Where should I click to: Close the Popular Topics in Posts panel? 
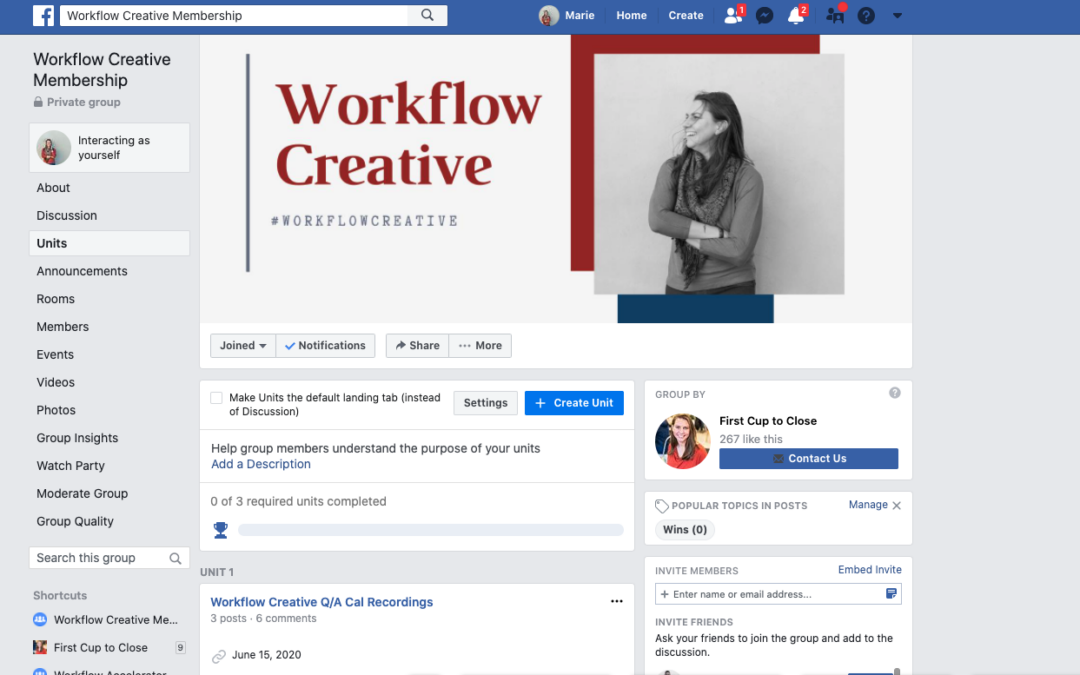(x=896, y=506)
